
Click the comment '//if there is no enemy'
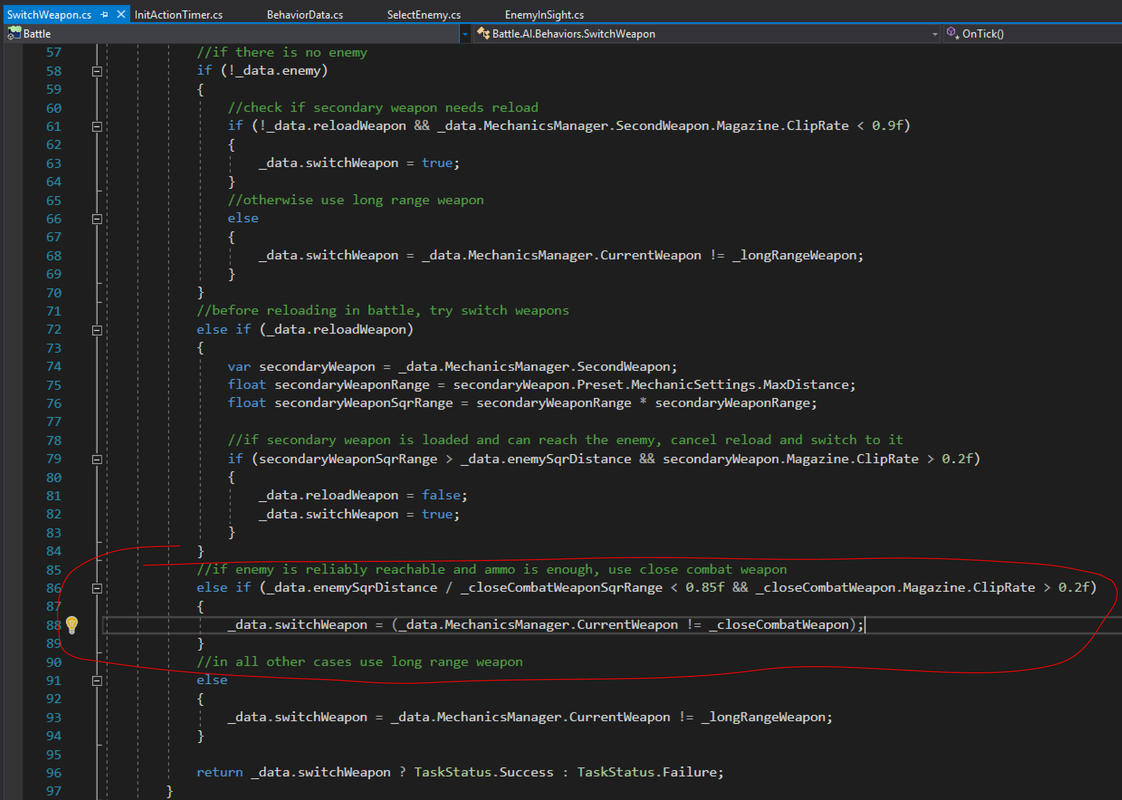282,52
